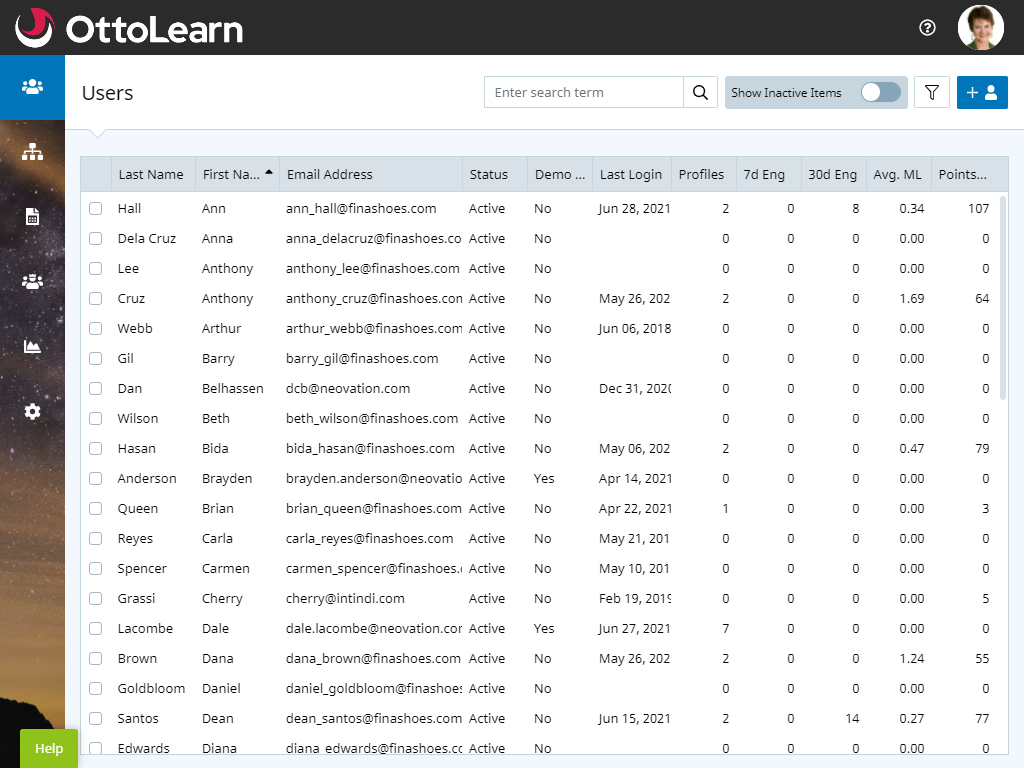This screenshot has height=768, width=1024.
Task: Tick the checkbox for Arthur Webb
Action: coord(95,328)
